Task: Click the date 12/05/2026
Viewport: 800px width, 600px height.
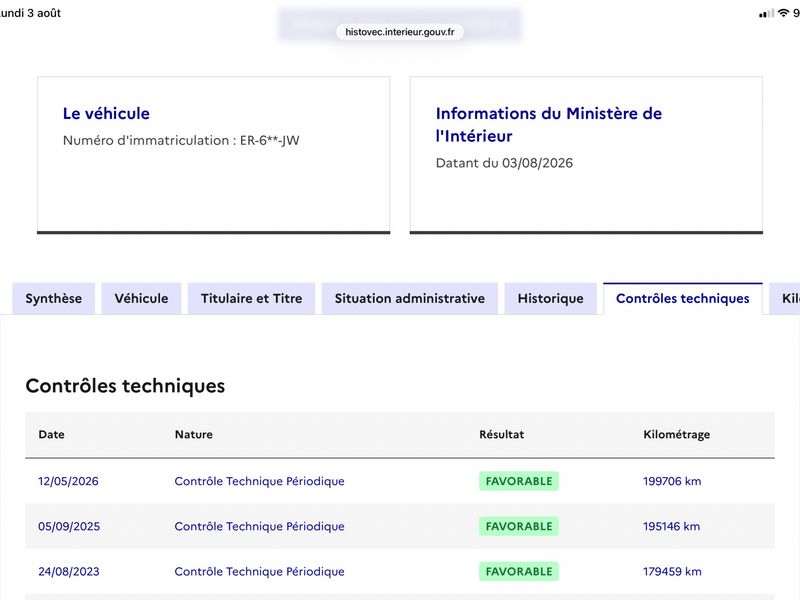Action: tap(68, 481)
